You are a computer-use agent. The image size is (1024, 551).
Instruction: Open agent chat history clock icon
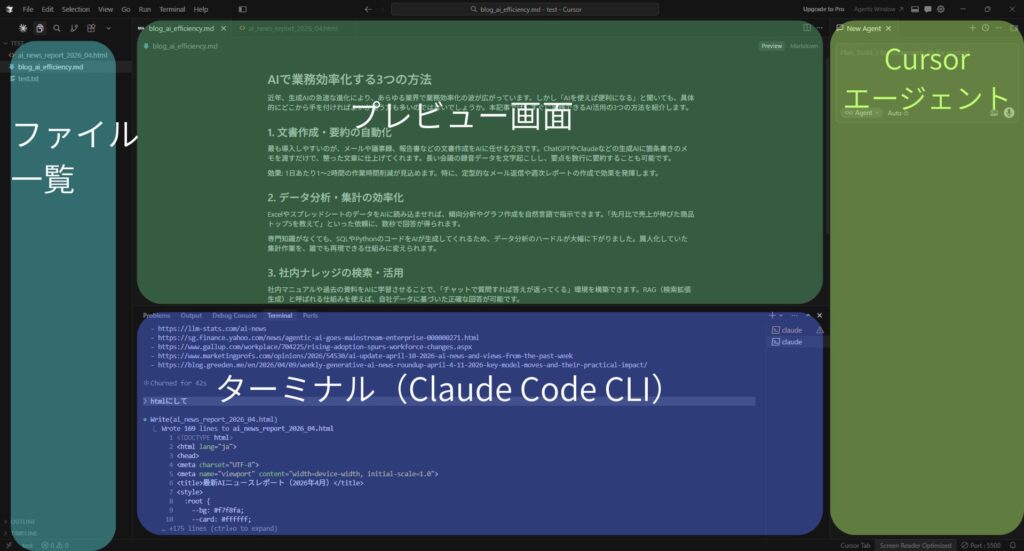coord(985,28)
